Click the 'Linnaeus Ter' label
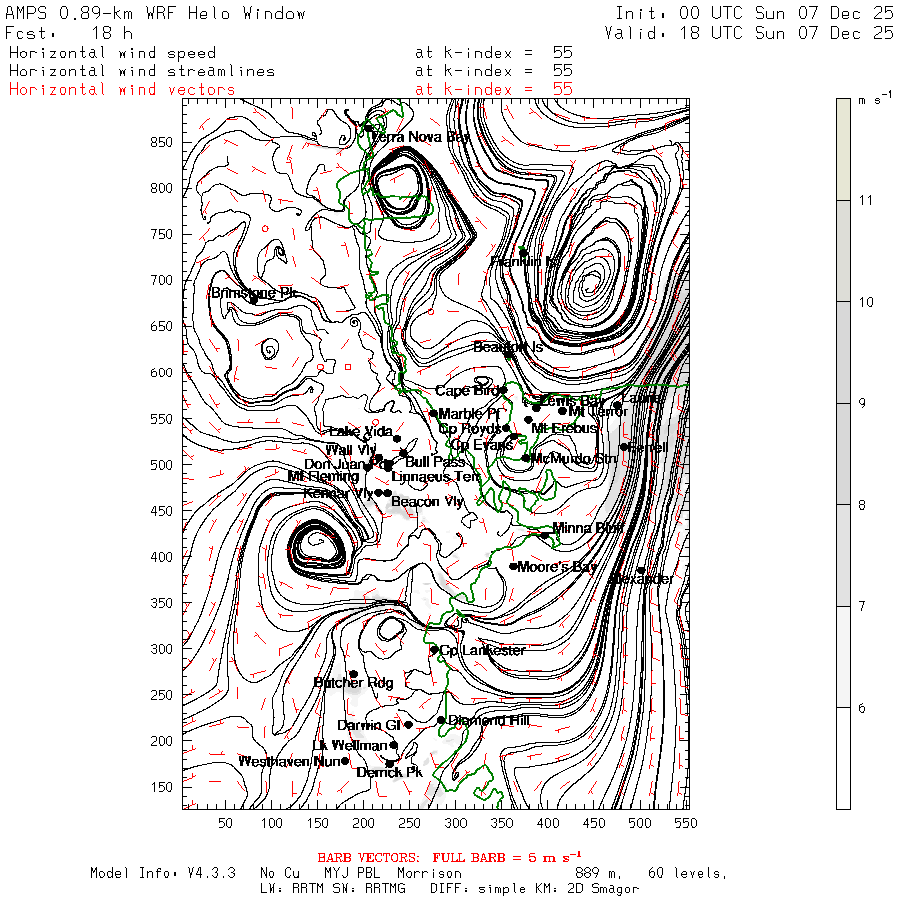This screenshot has height=900, width=900. click(435, 476)
